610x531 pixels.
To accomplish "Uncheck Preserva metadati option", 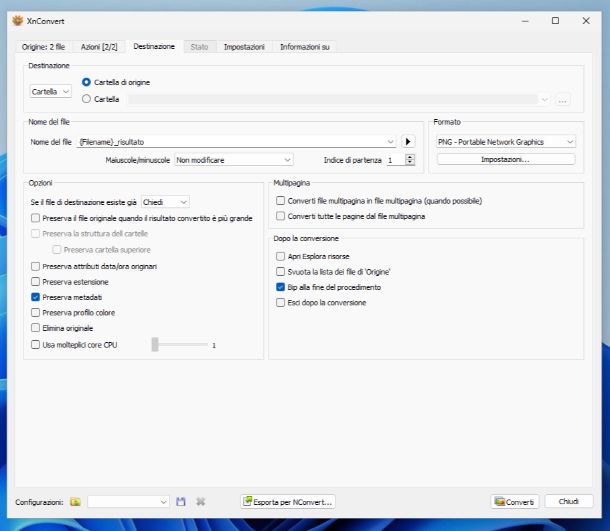I will coord(36,297).
